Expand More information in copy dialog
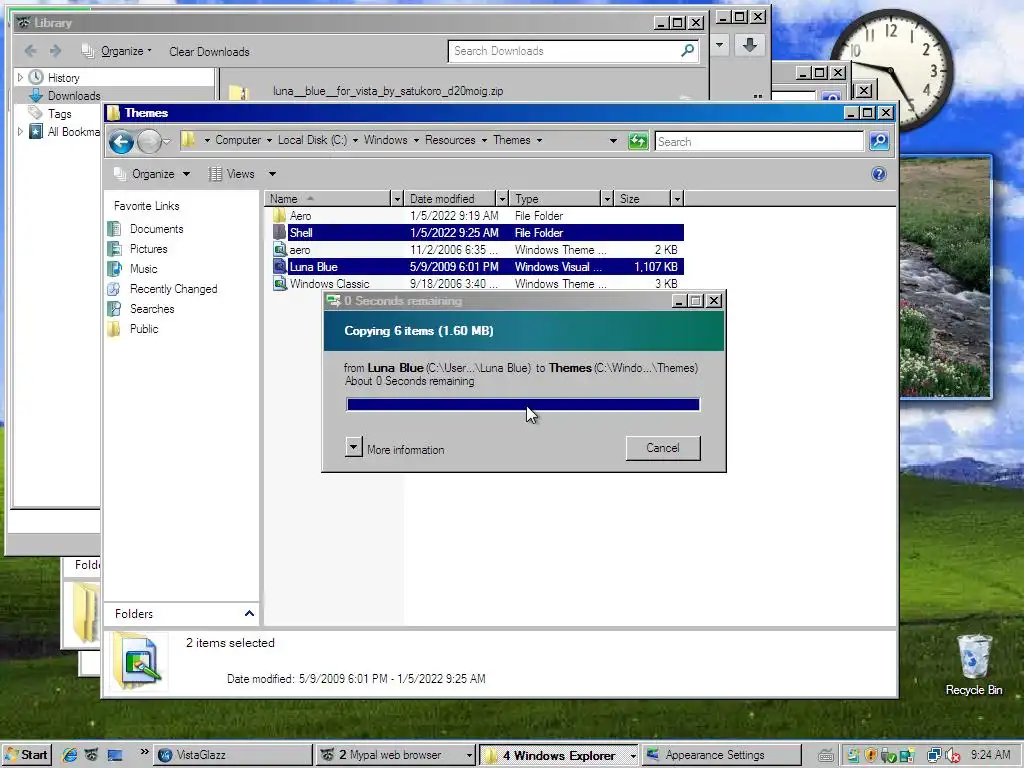 pyautogui.click(x=353, y=447)
